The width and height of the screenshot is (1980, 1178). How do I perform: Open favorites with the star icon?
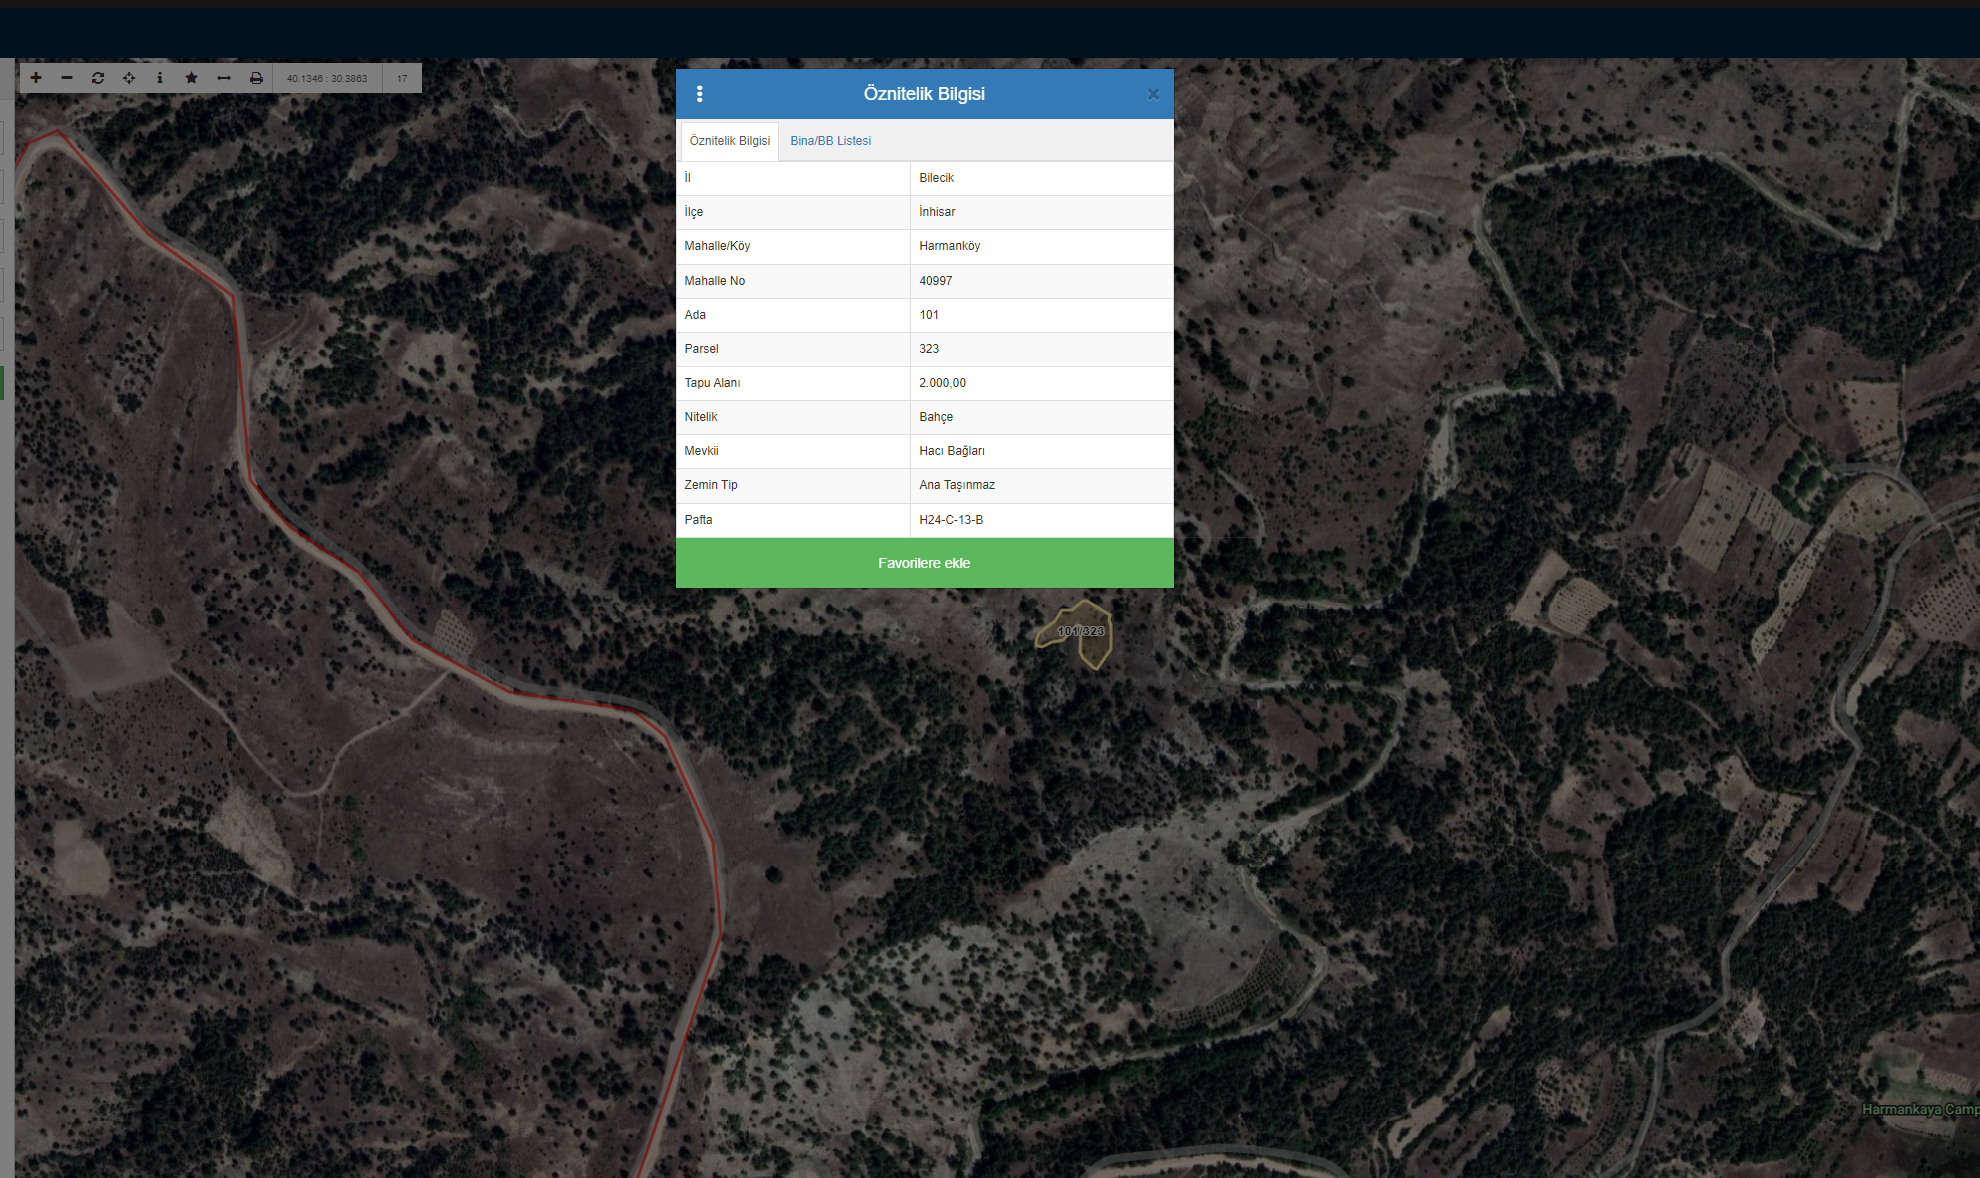point(191,78)
